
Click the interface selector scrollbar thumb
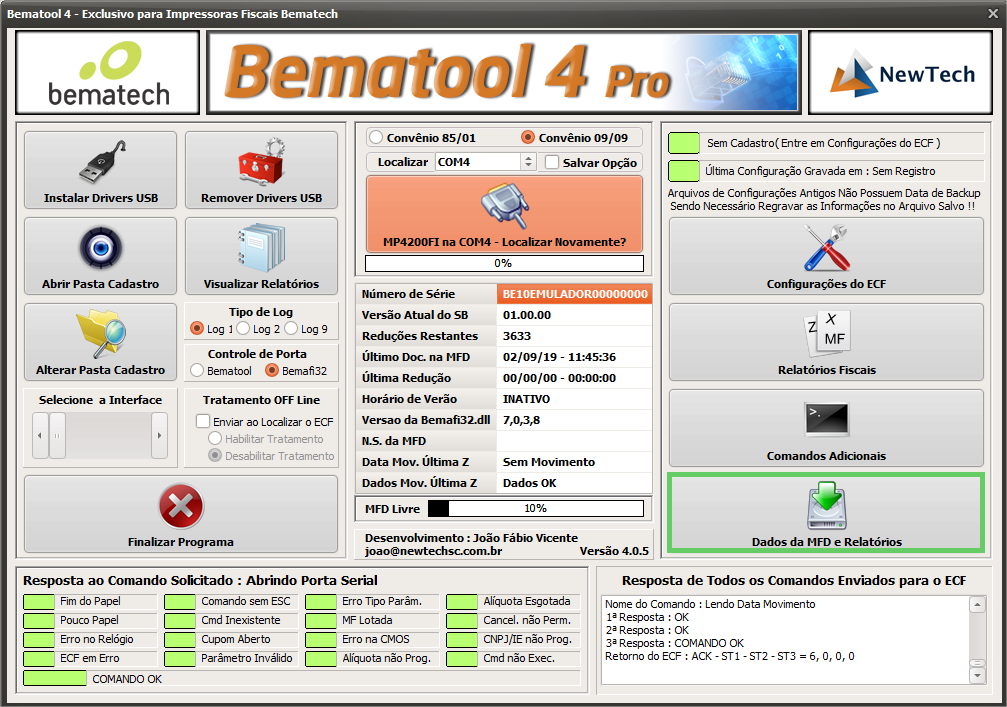pyautogui.click(x=57, y=435)
